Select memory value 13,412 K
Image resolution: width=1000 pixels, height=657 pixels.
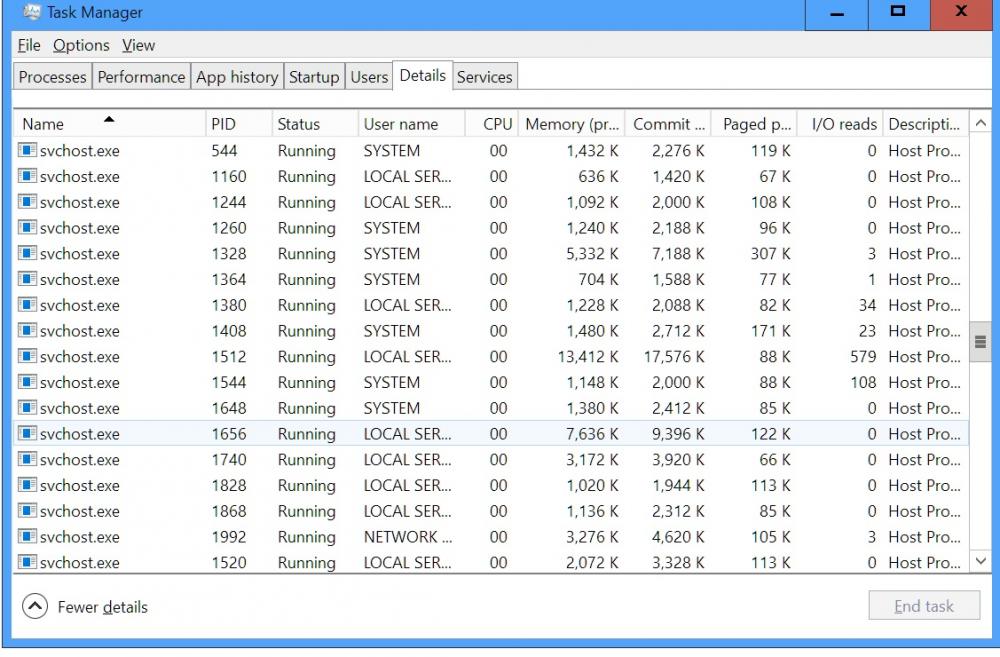(587, 357)
